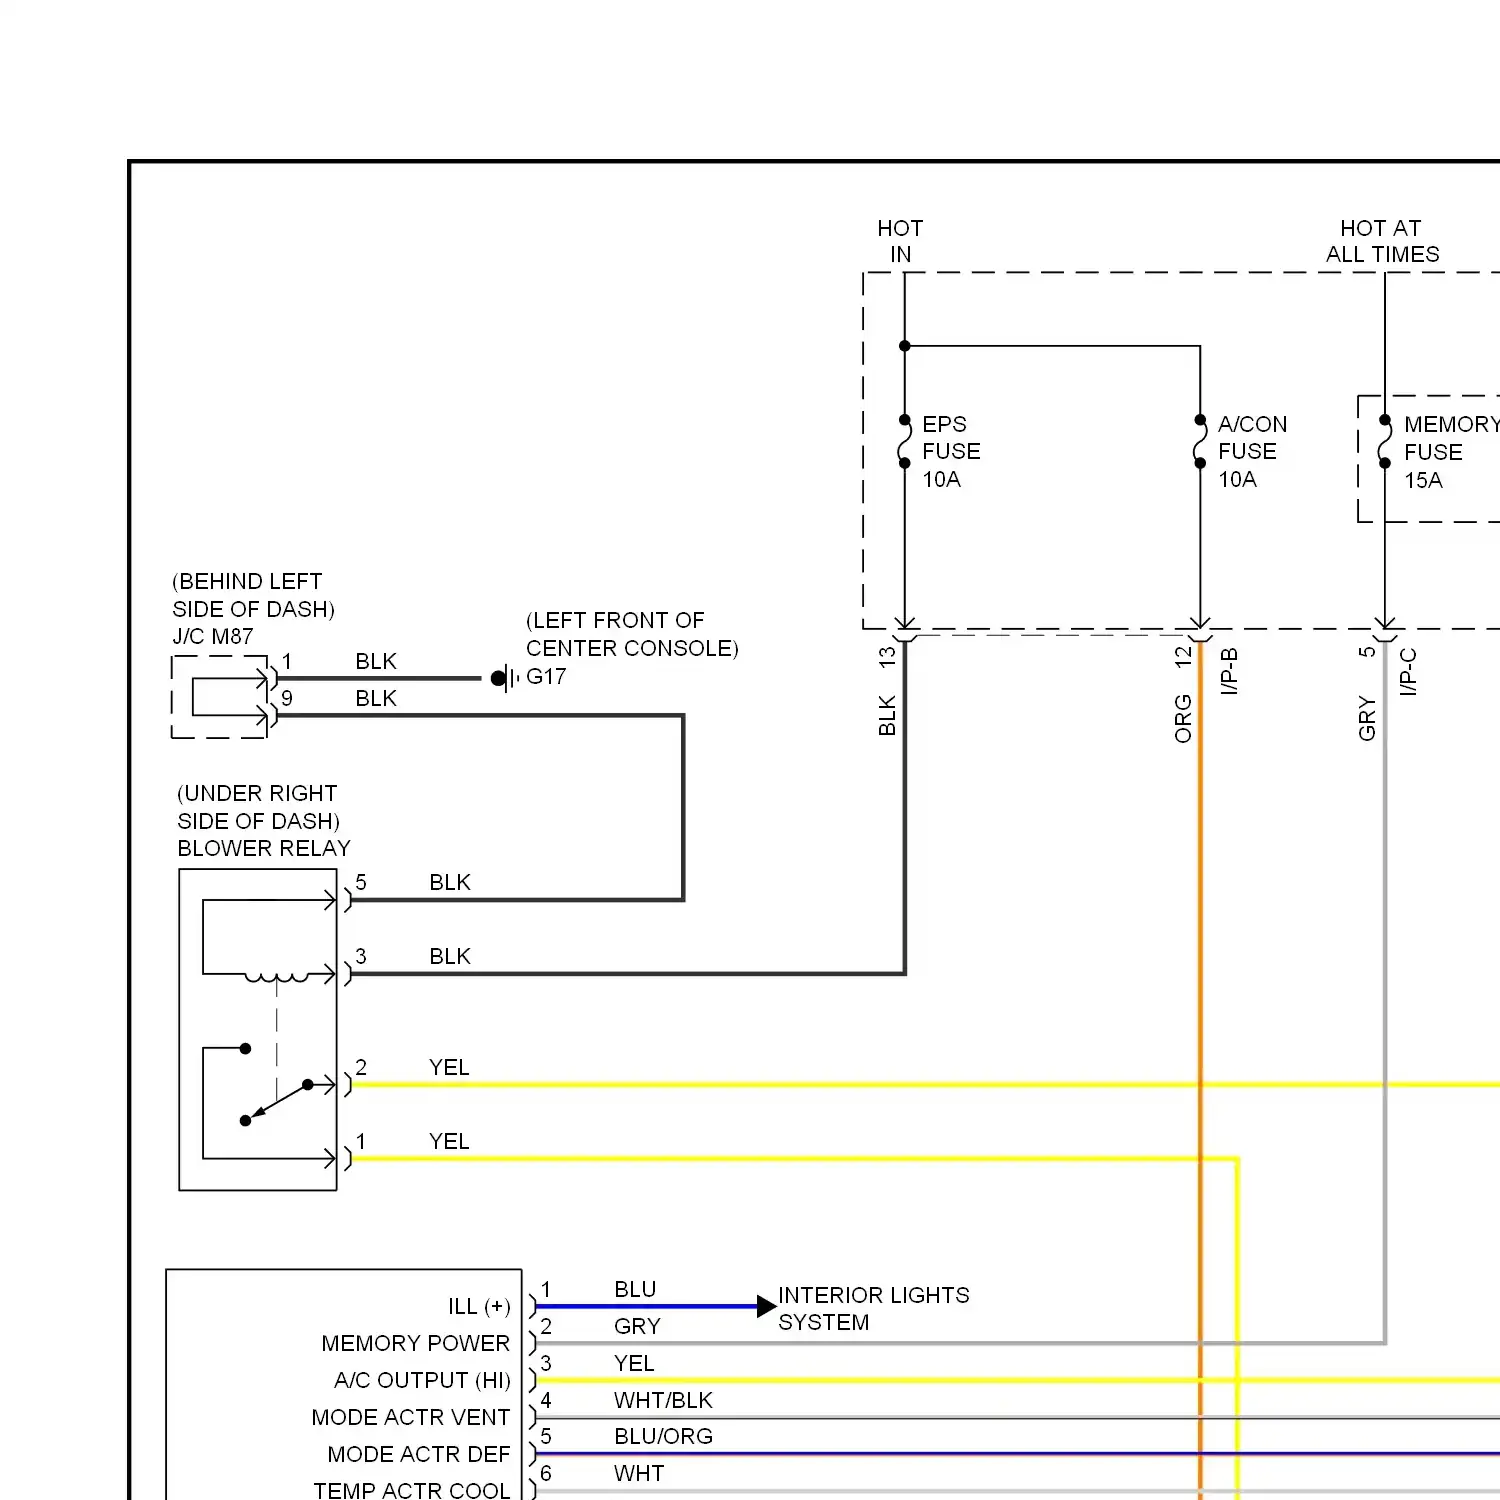Click the UNDER RIGHT SIDE OF DASH text

(x=258, y=807)
